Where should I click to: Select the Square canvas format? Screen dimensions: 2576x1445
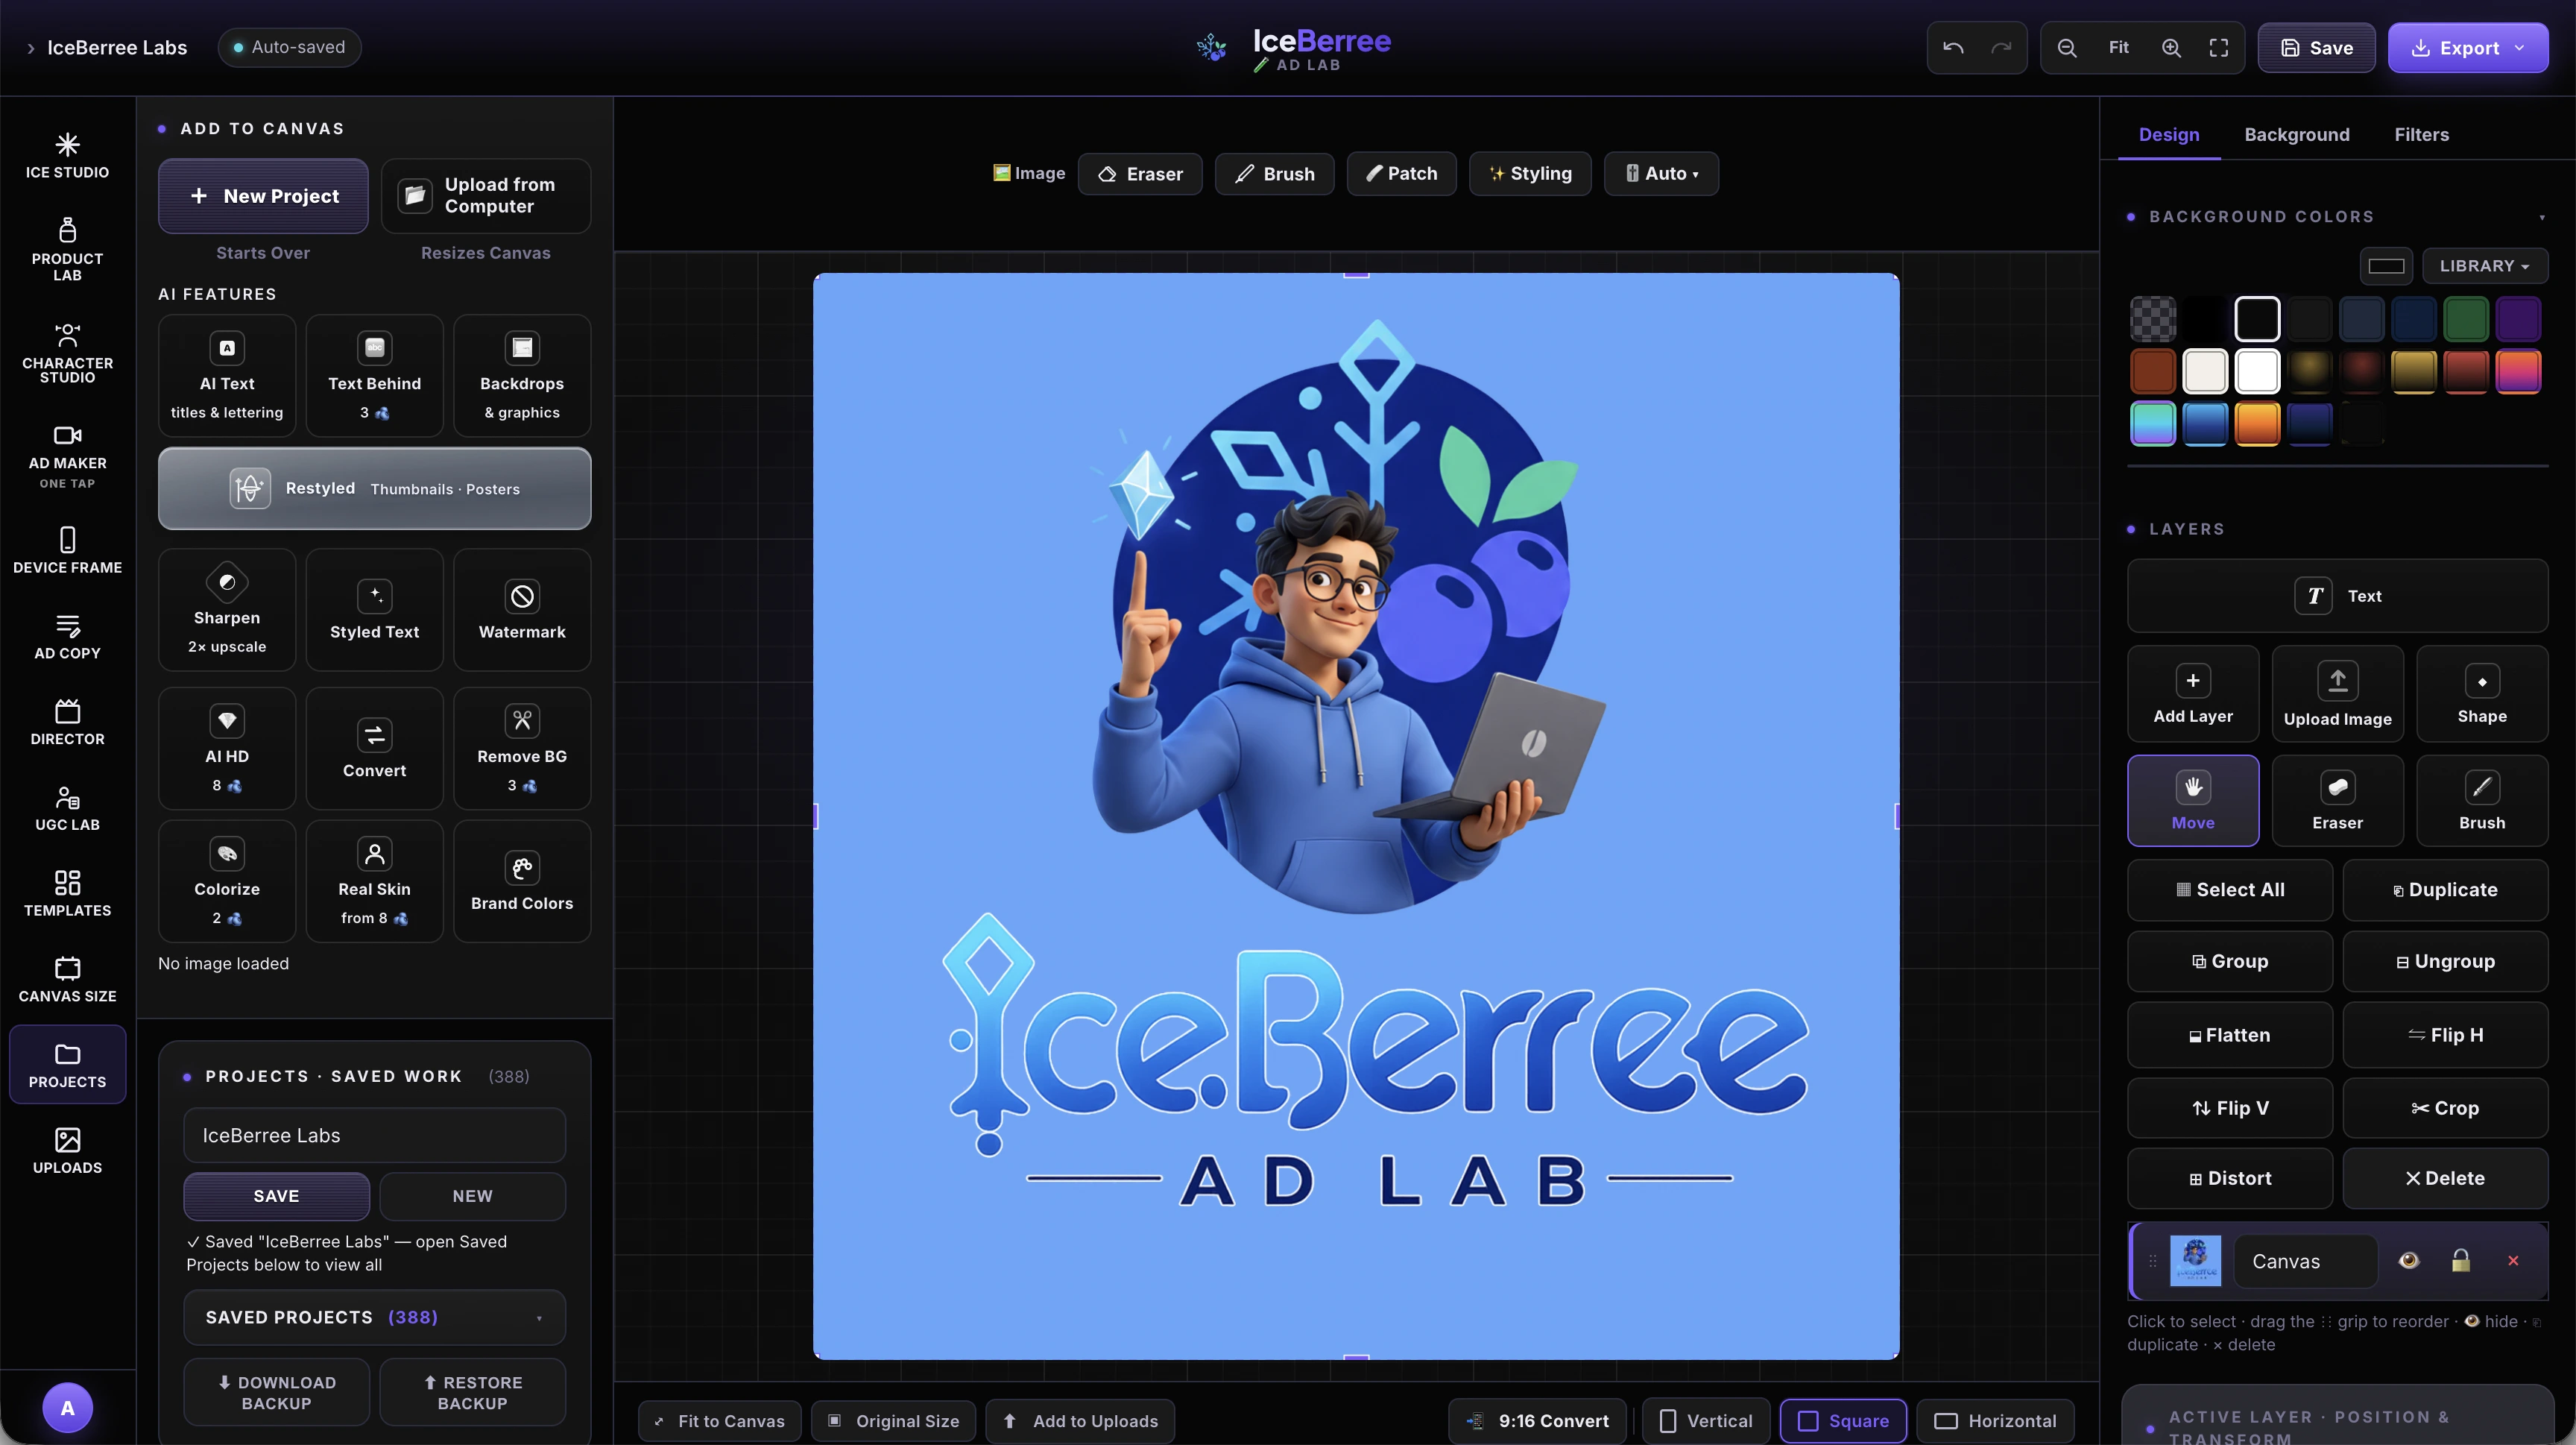pyautogui.click(x=1843, y=1421)
